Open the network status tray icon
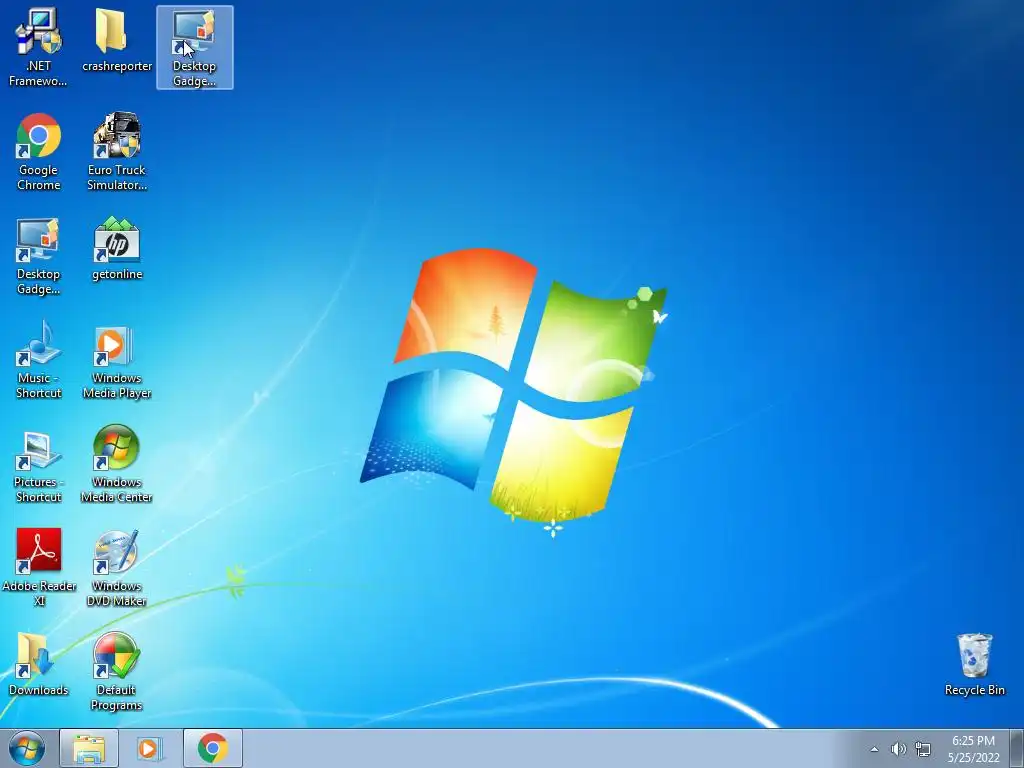 tap(923, 749)
